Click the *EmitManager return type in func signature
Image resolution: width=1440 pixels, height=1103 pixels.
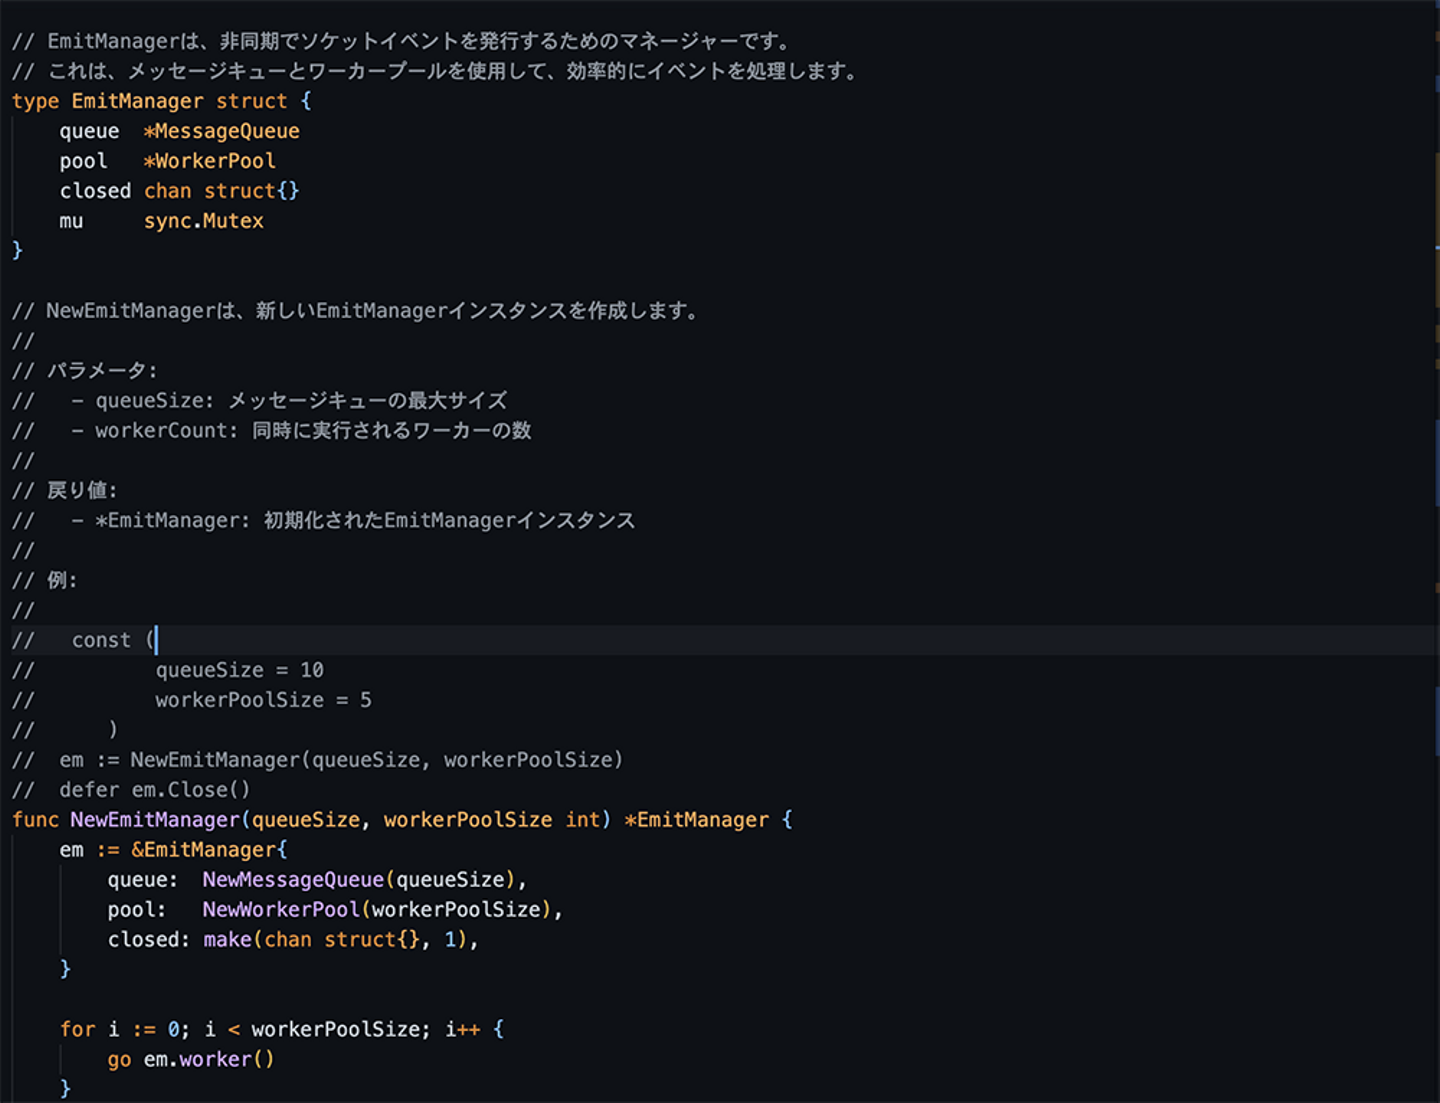tap(696, 820)
